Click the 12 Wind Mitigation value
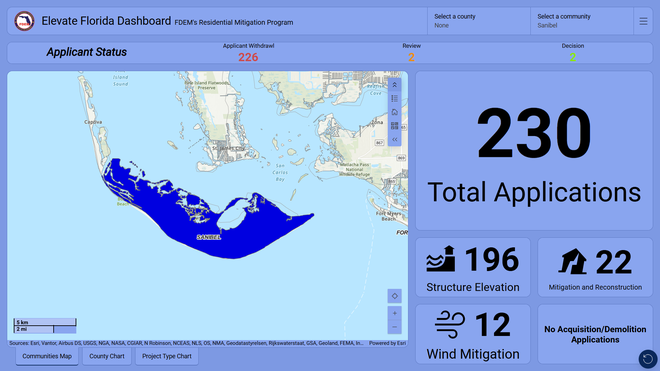The image size is (660, 371). [x=492, y=325]
